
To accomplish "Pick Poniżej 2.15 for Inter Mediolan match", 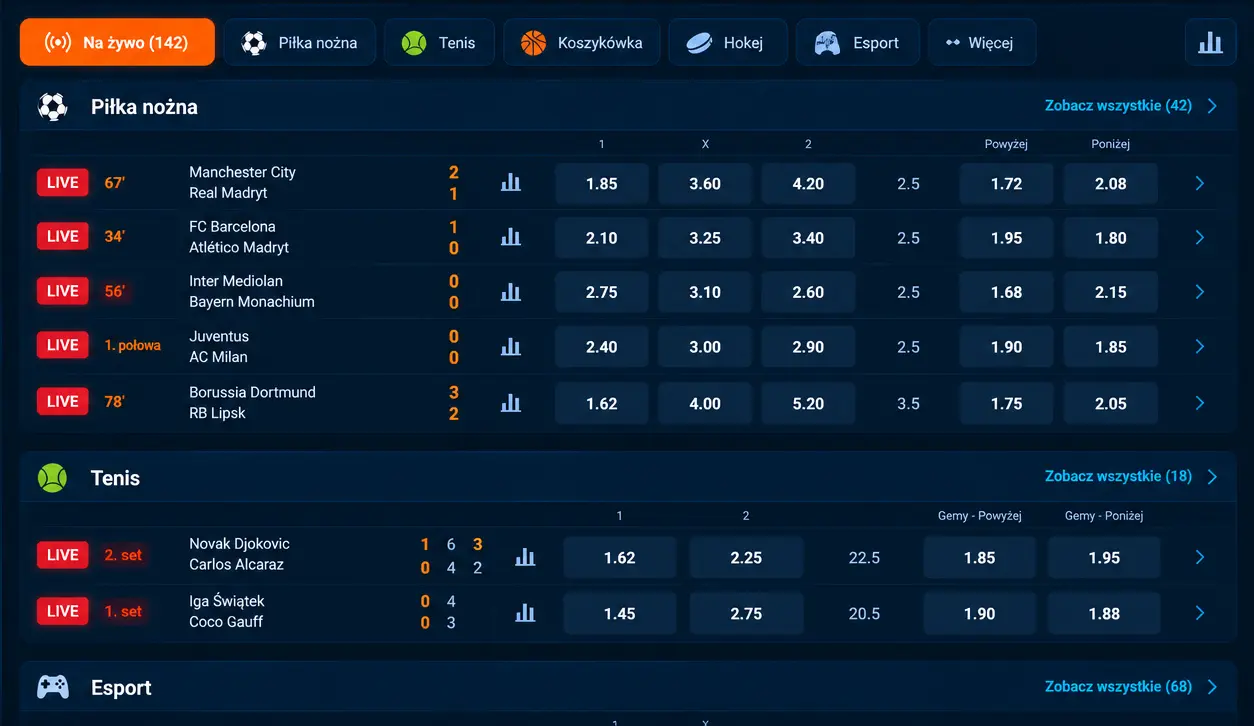I will [1111, 292].
